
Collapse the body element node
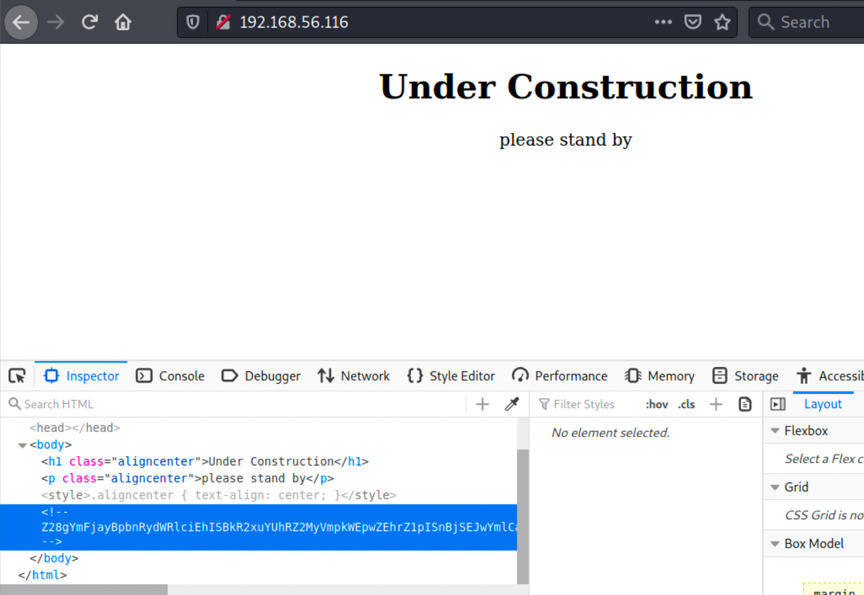click(x=23, y=445)
